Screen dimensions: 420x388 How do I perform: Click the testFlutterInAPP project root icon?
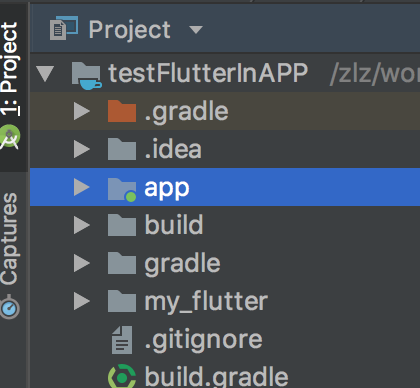click(x=87, y=76)
